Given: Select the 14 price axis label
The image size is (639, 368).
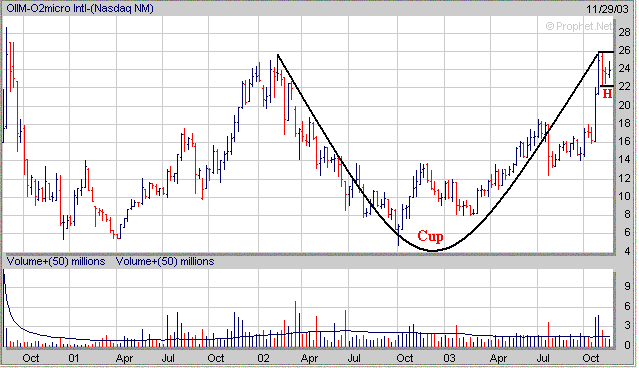Looking at the screenshot, I should pyautogui.click(x=624, y=159).
